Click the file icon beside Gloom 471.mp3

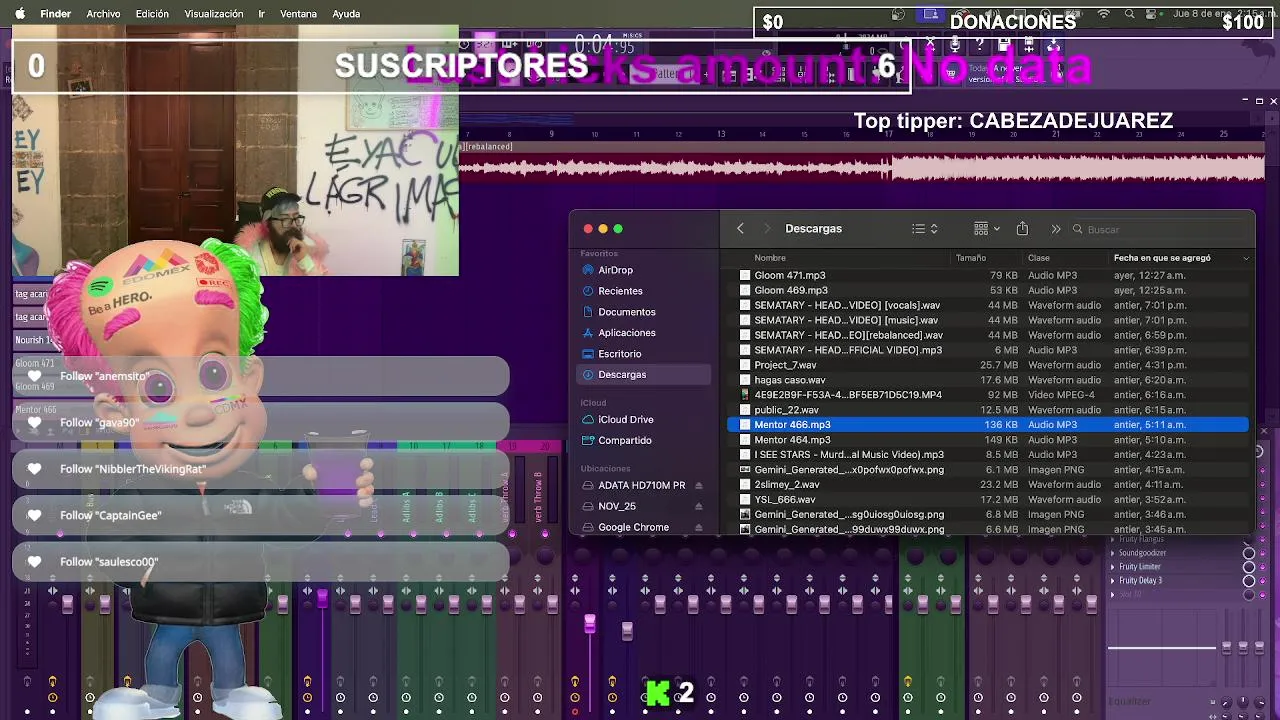[x=745, y=275]
